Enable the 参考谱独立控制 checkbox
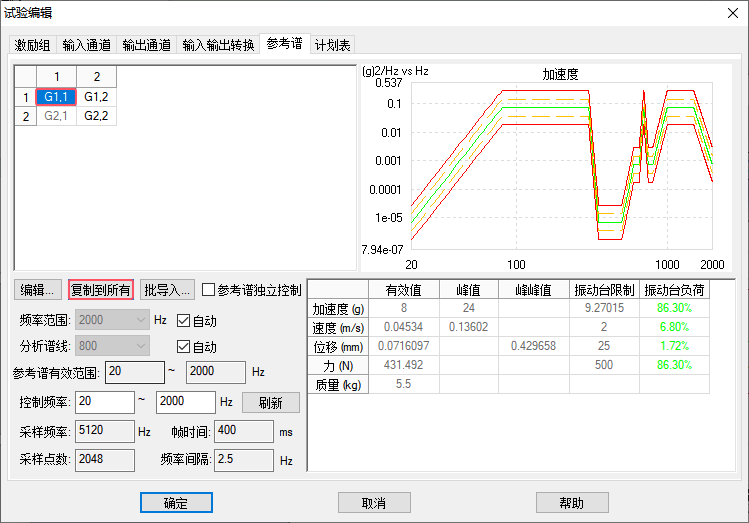This screenshot has height=523, width=749. [x=209, y=291]
